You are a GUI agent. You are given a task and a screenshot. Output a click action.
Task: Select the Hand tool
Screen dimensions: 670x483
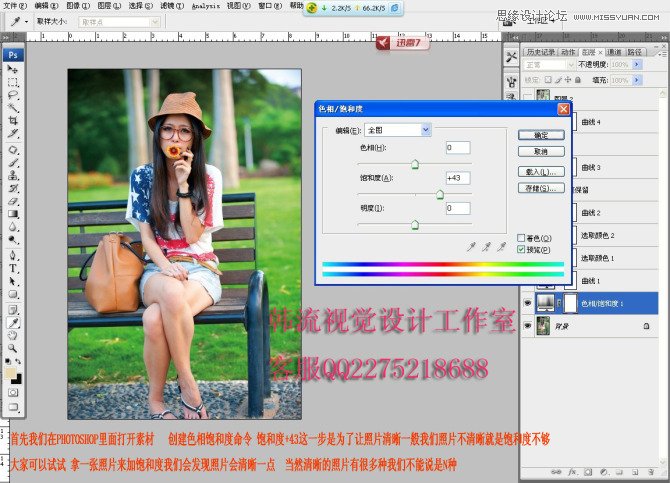(13, 335)
